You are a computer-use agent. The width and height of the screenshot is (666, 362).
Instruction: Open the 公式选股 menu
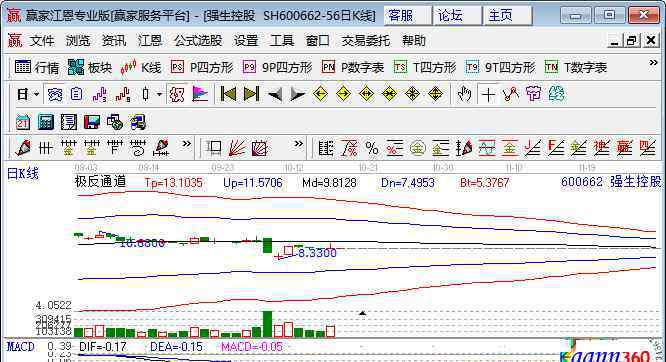(x=198, y=41)
